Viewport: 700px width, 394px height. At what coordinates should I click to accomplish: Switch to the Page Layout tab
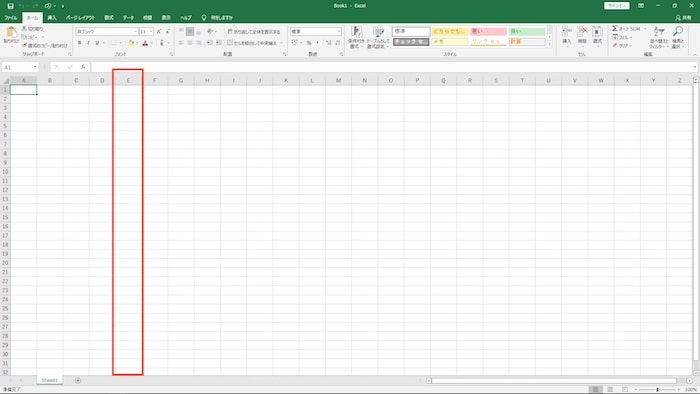coord(80,18)
